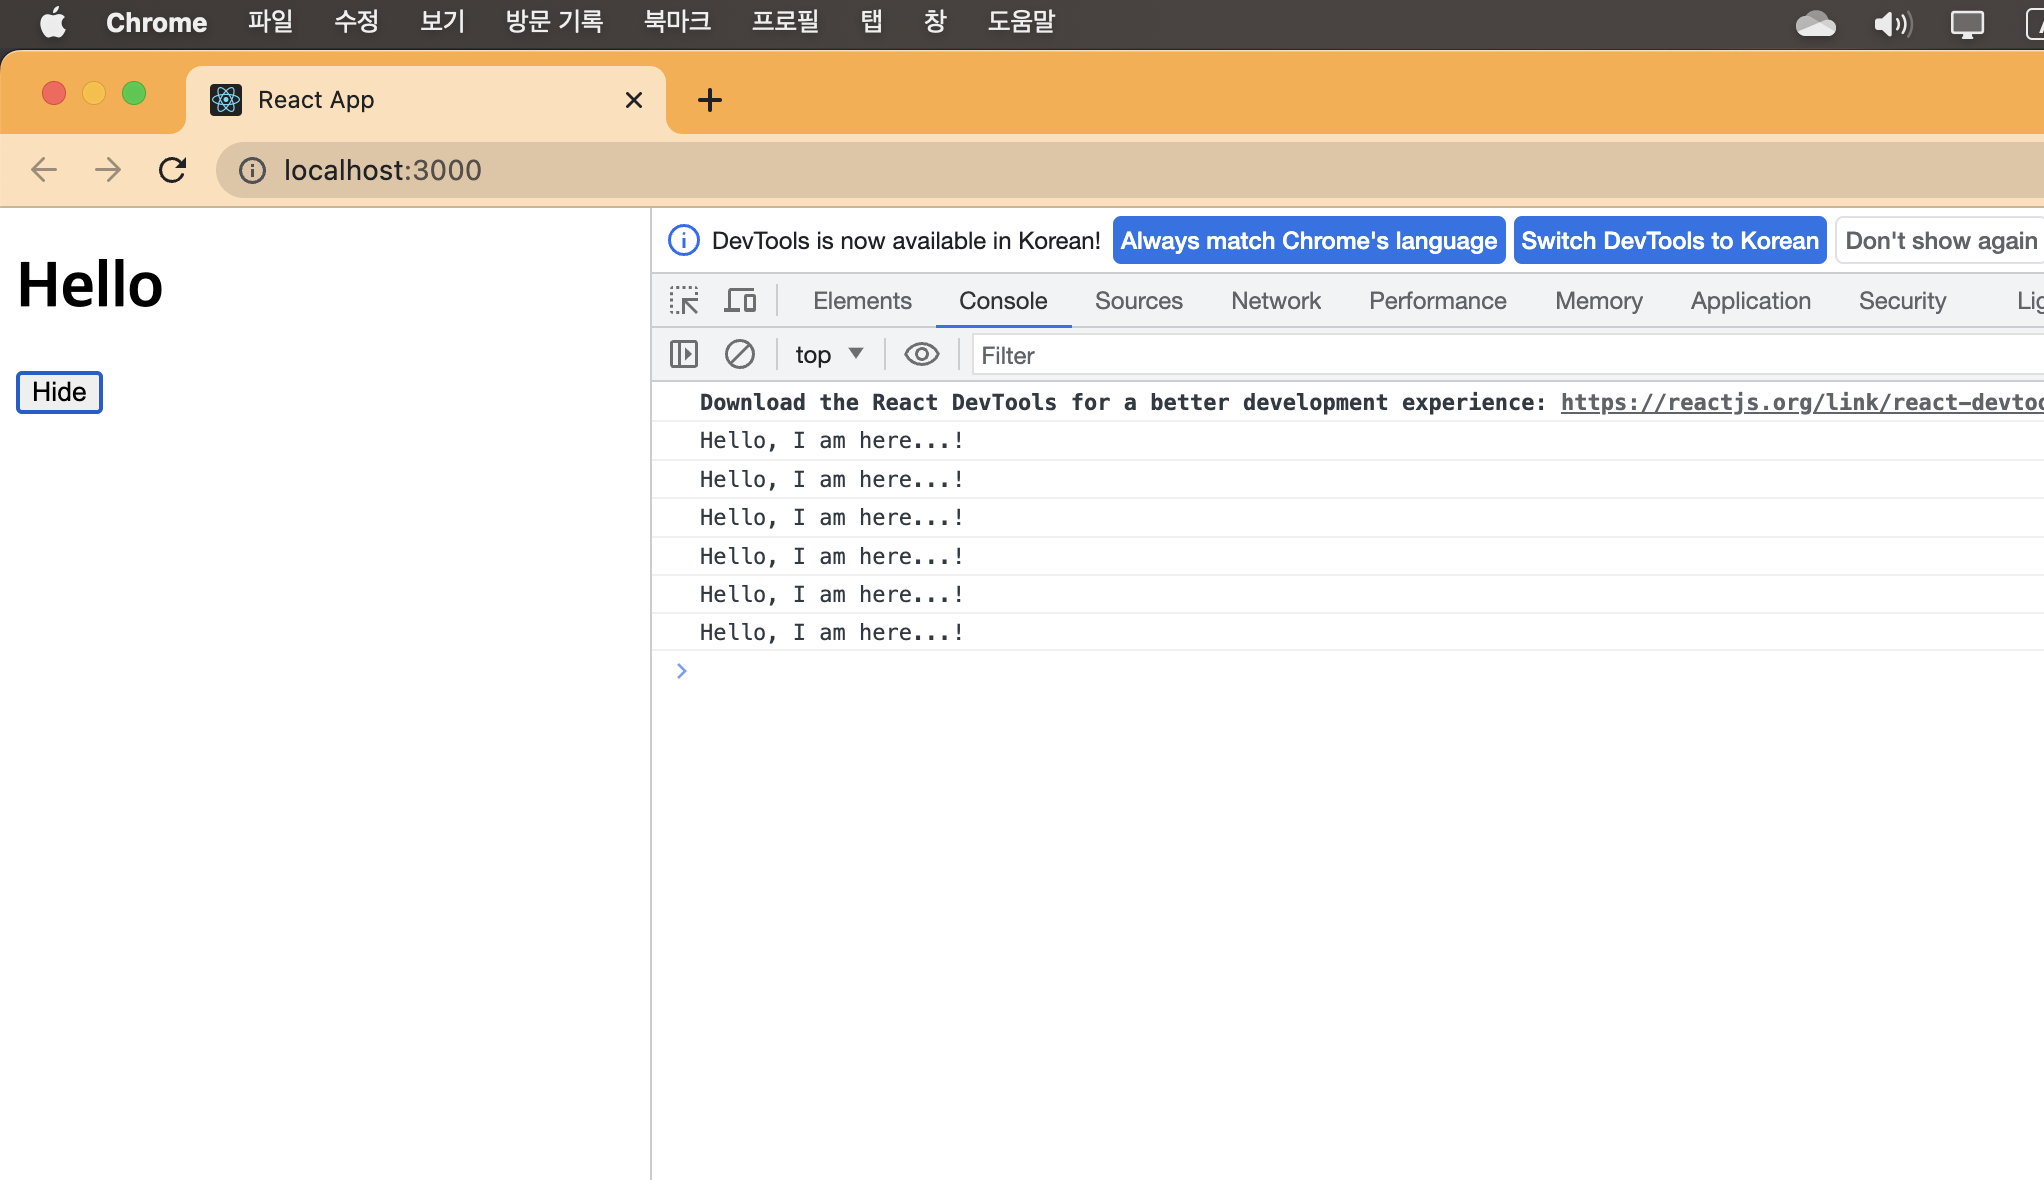
Task: Click Switch DevTools to Korean button
Action: (1669, 241)
